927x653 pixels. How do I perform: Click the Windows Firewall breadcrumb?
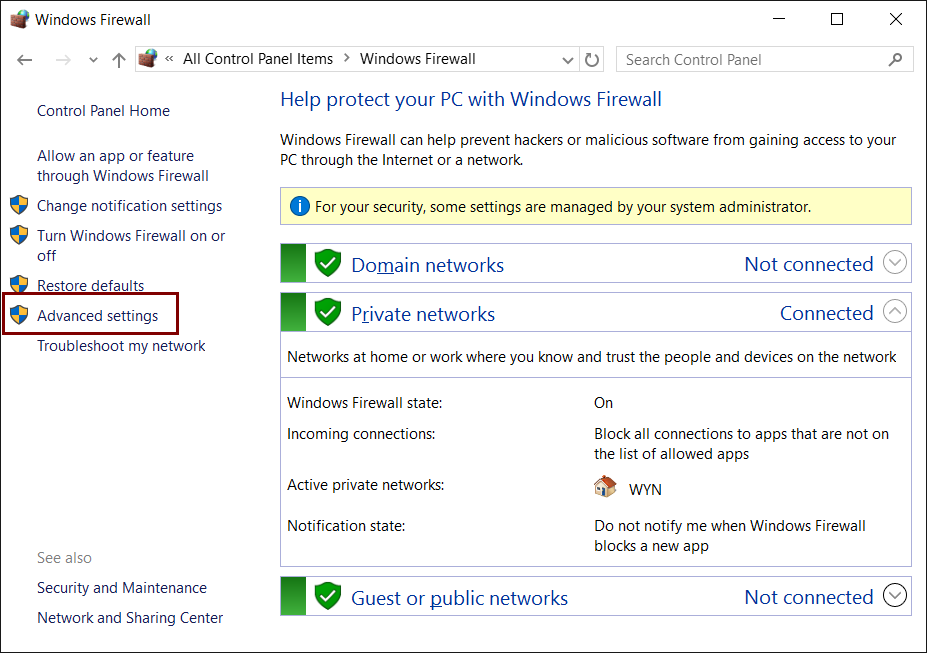(418, 59)
